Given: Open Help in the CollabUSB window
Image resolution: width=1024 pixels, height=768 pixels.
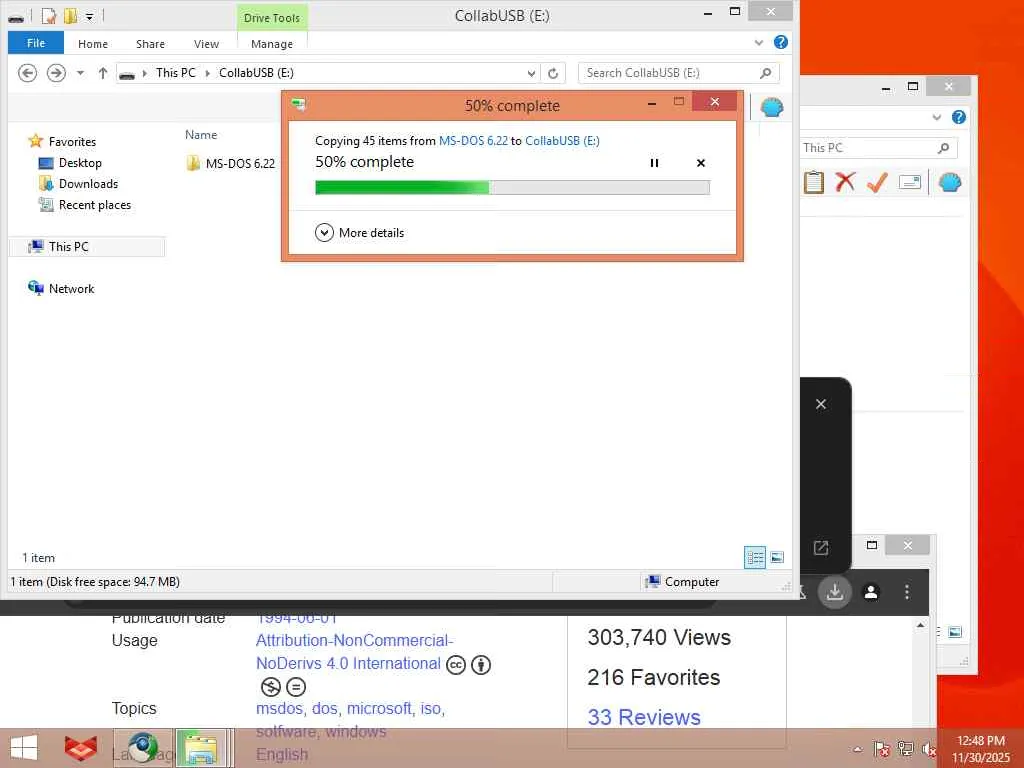Looking at the screenshot, I should pyautogui.click(x=780, y=42).
